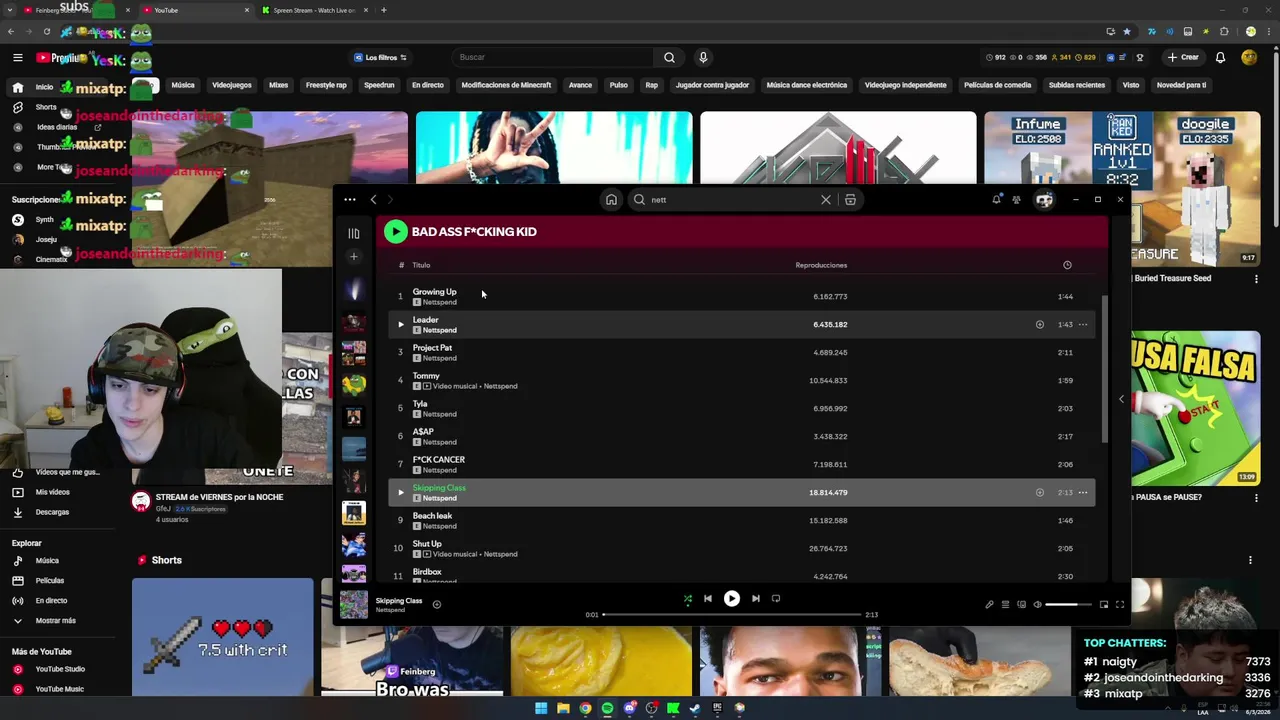Play the BAD ASS F*CKING KID album
This screenshot has height=720, width=1280.
(x=396, y=232)
